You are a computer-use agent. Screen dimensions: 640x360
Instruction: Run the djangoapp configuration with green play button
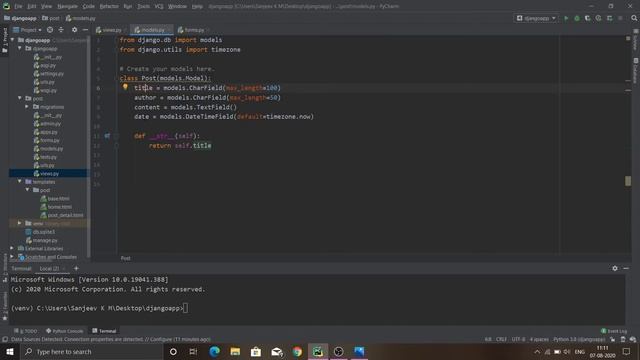click(566, 18)
